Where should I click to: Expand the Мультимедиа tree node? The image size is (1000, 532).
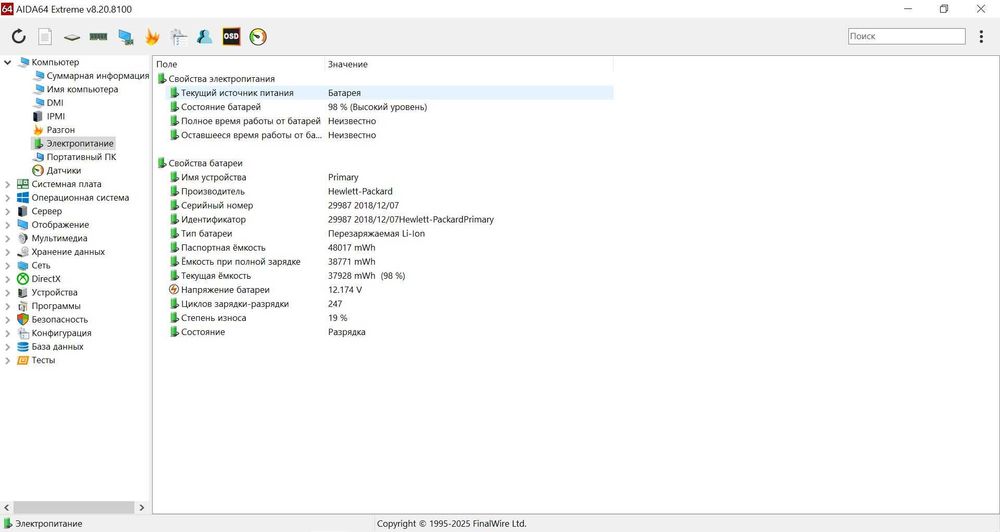(x=8, y=239)
